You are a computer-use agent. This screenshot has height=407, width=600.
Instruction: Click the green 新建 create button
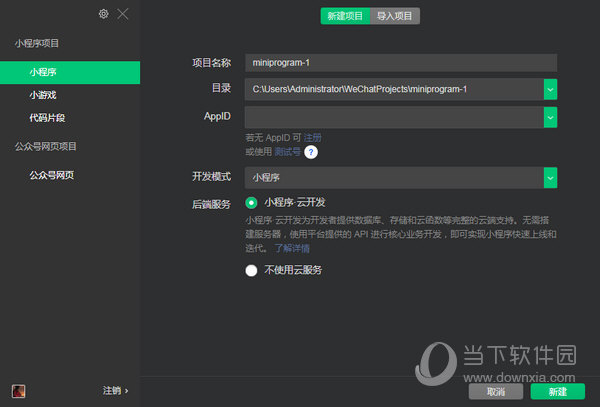pyautogui.click(x=558, y=392)
